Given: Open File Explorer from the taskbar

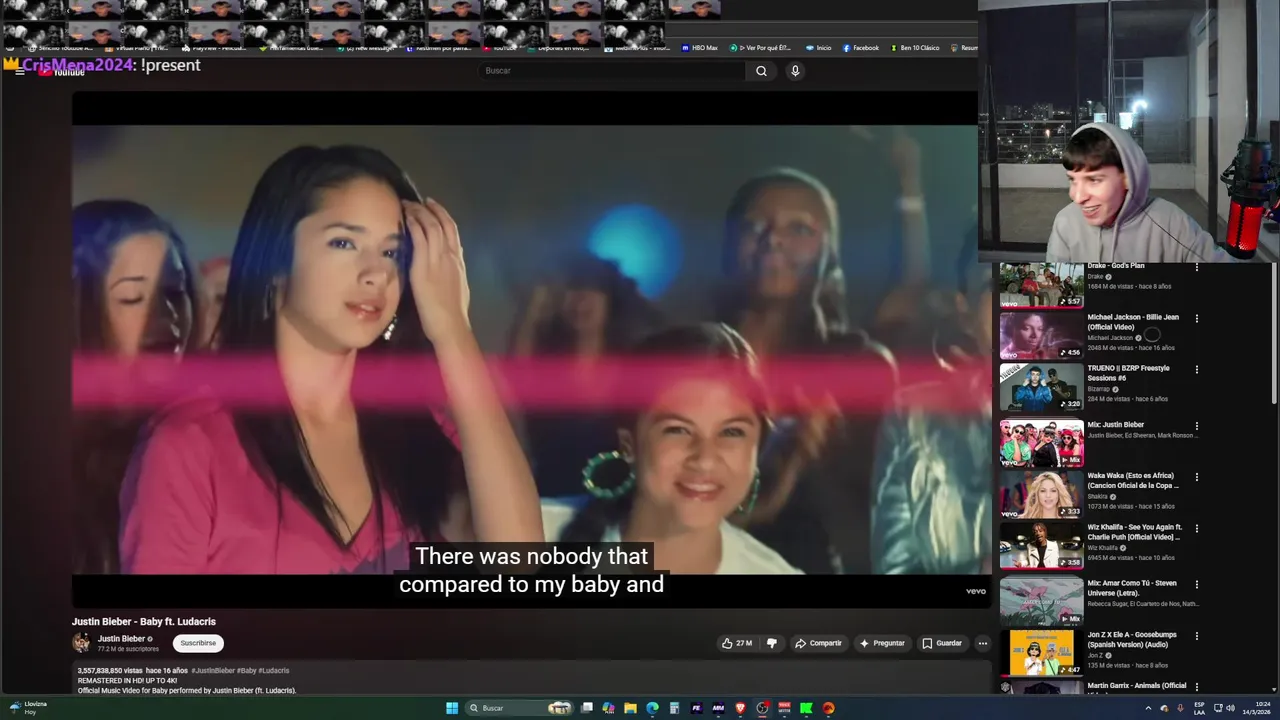Looking at the screenshot, I should tap(630, 708).
